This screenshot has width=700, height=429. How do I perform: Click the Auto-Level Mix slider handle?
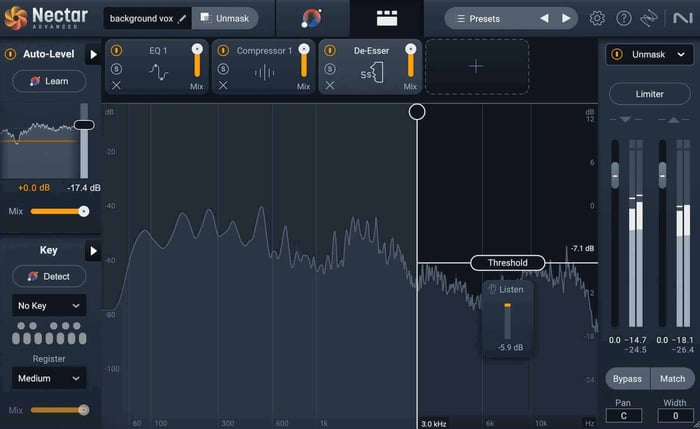83,211
